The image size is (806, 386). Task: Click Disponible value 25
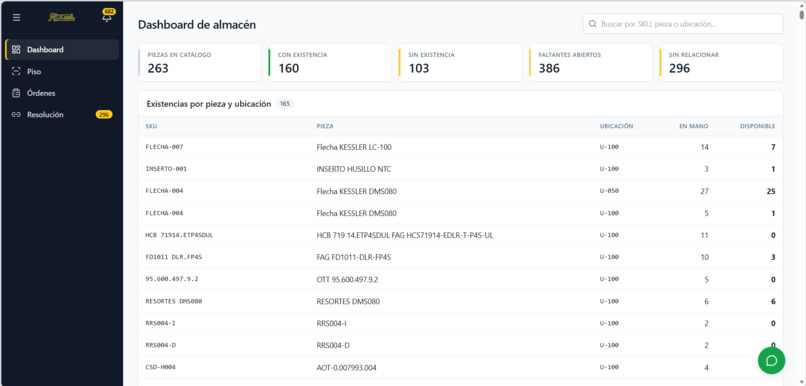(771, 191)
